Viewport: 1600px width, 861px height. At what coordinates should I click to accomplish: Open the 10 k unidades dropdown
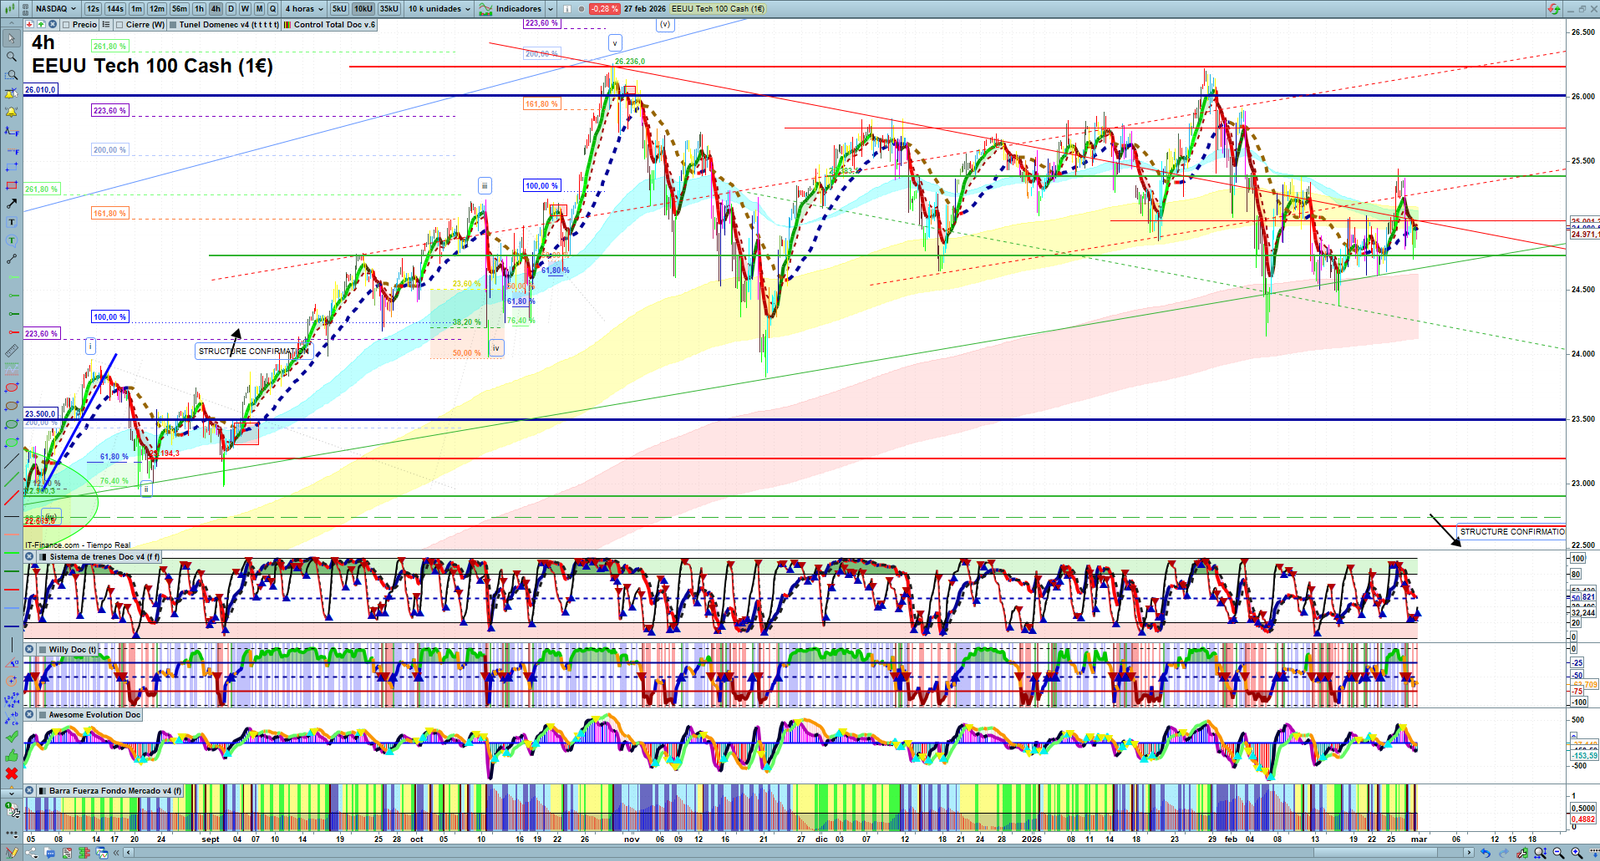439,9
